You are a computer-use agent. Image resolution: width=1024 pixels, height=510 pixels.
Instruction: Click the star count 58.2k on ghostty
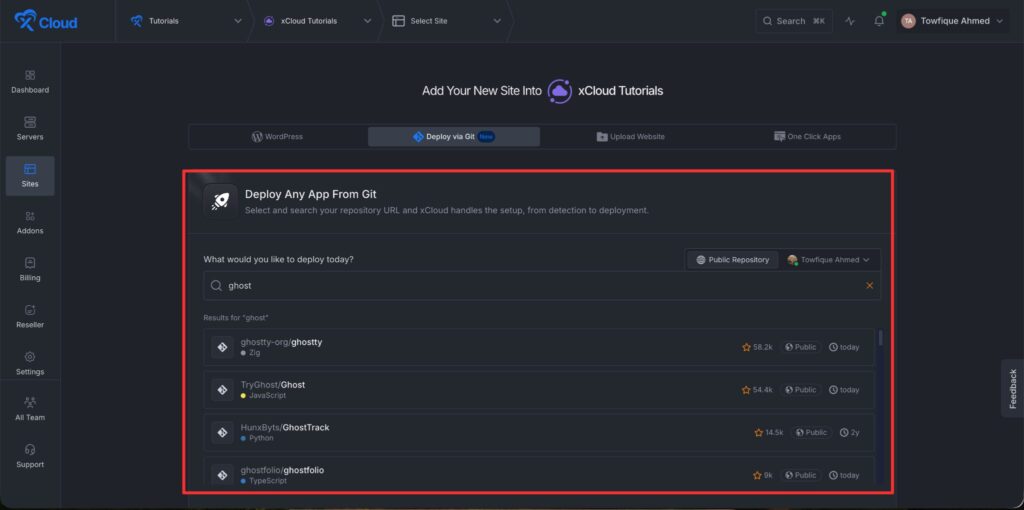click(758, 347)
